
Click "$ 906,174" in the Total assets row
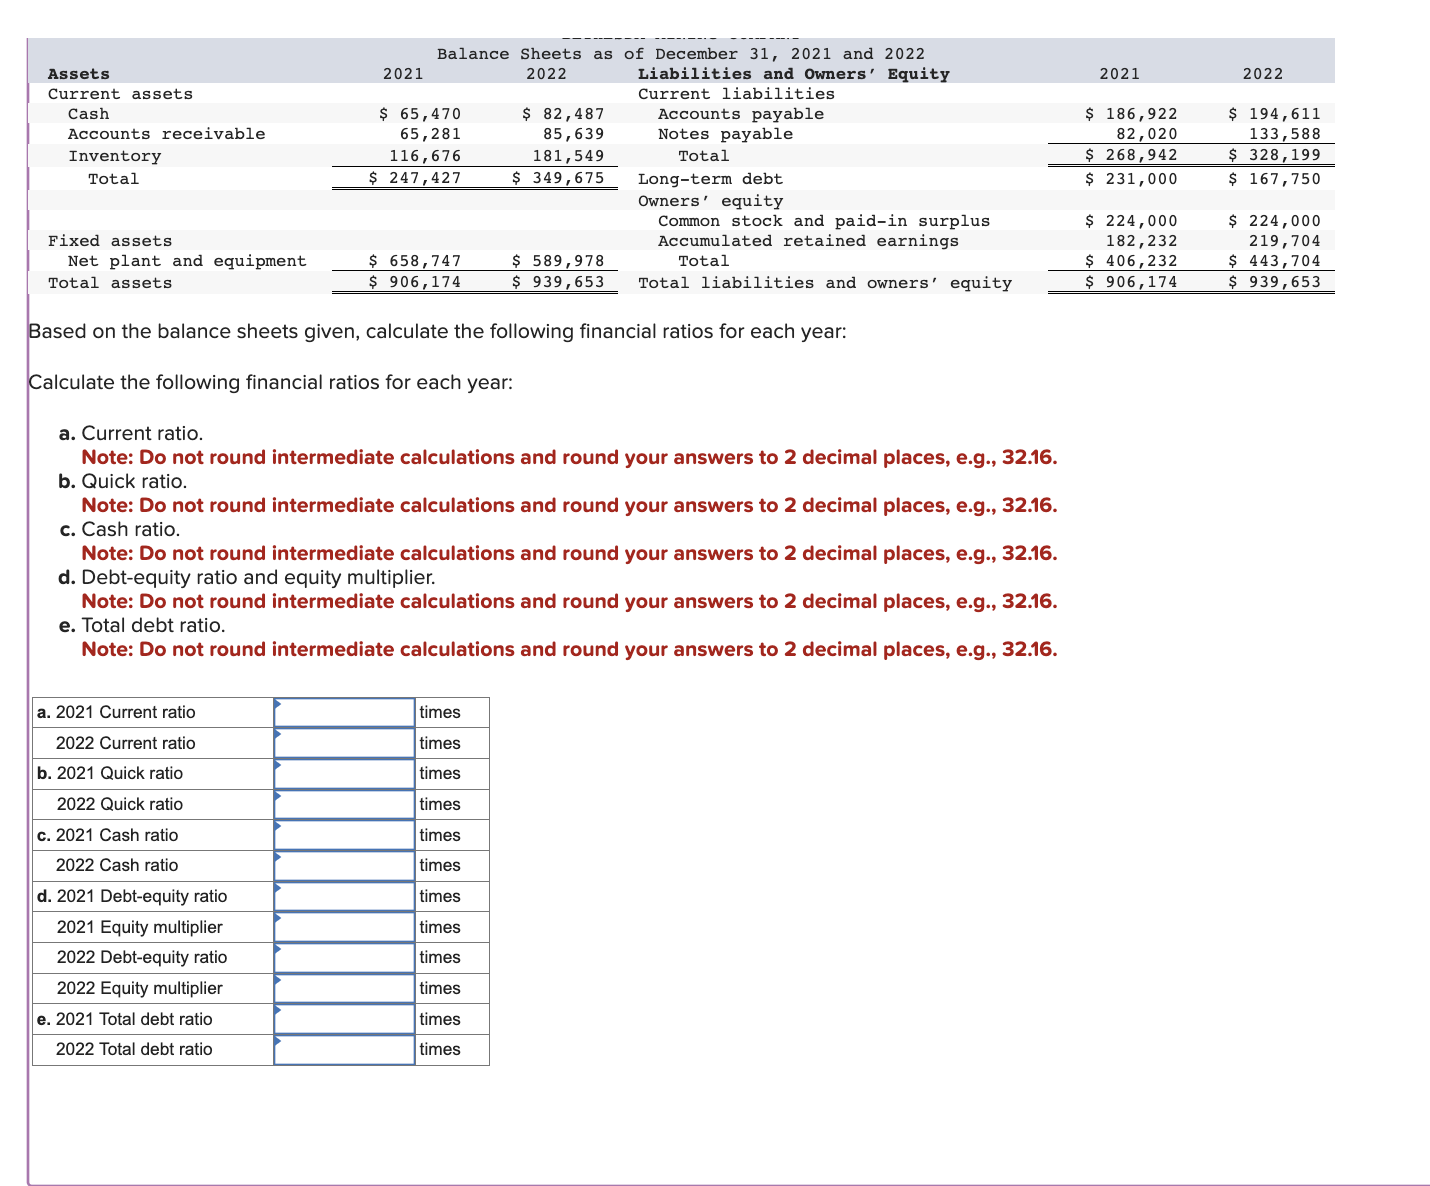(x=415, y=283)
